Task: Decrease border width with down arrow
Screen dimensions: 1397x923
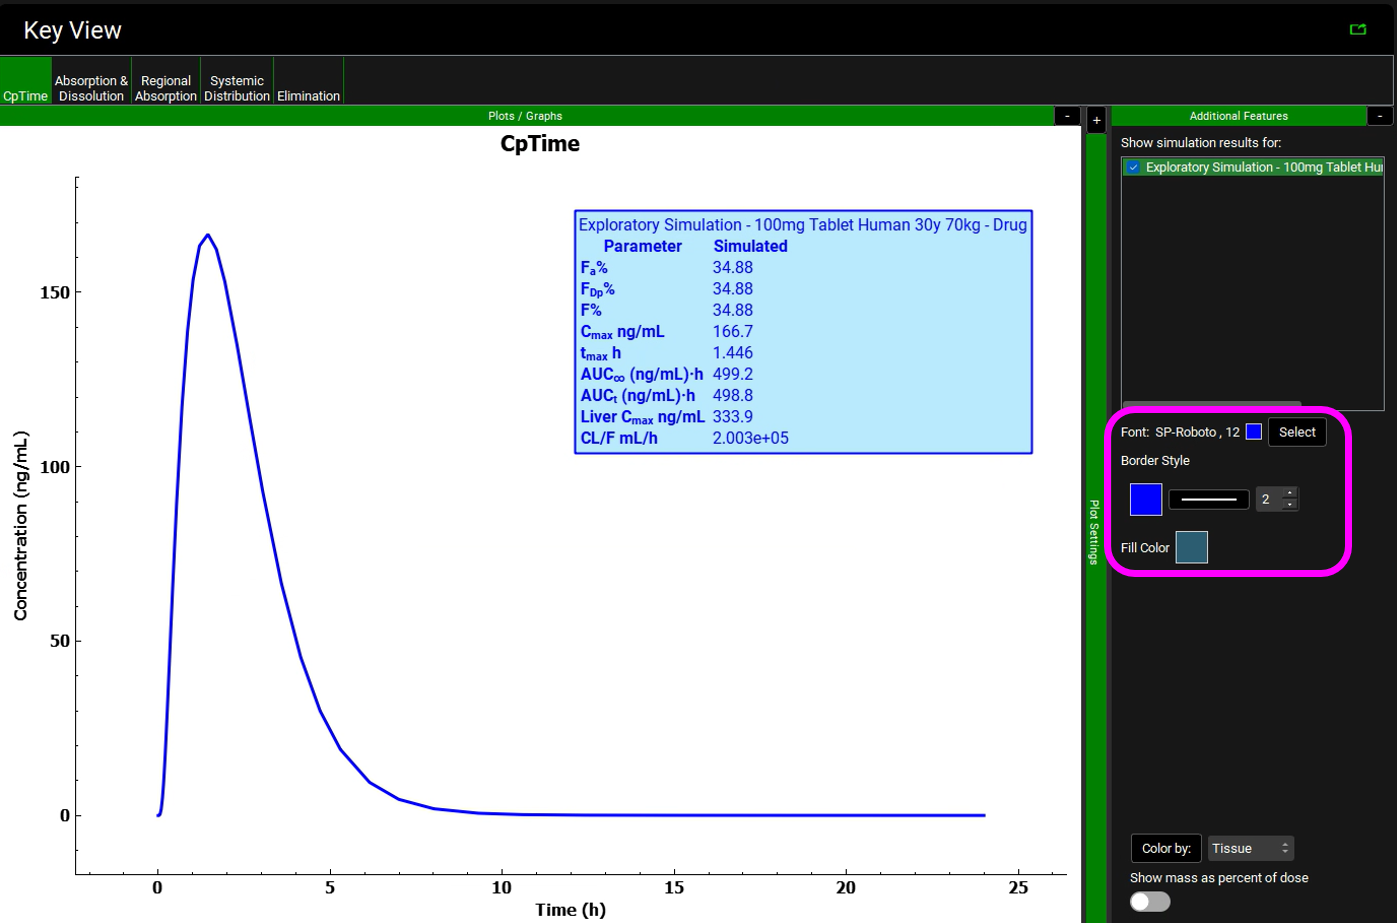Action: 1290,505
